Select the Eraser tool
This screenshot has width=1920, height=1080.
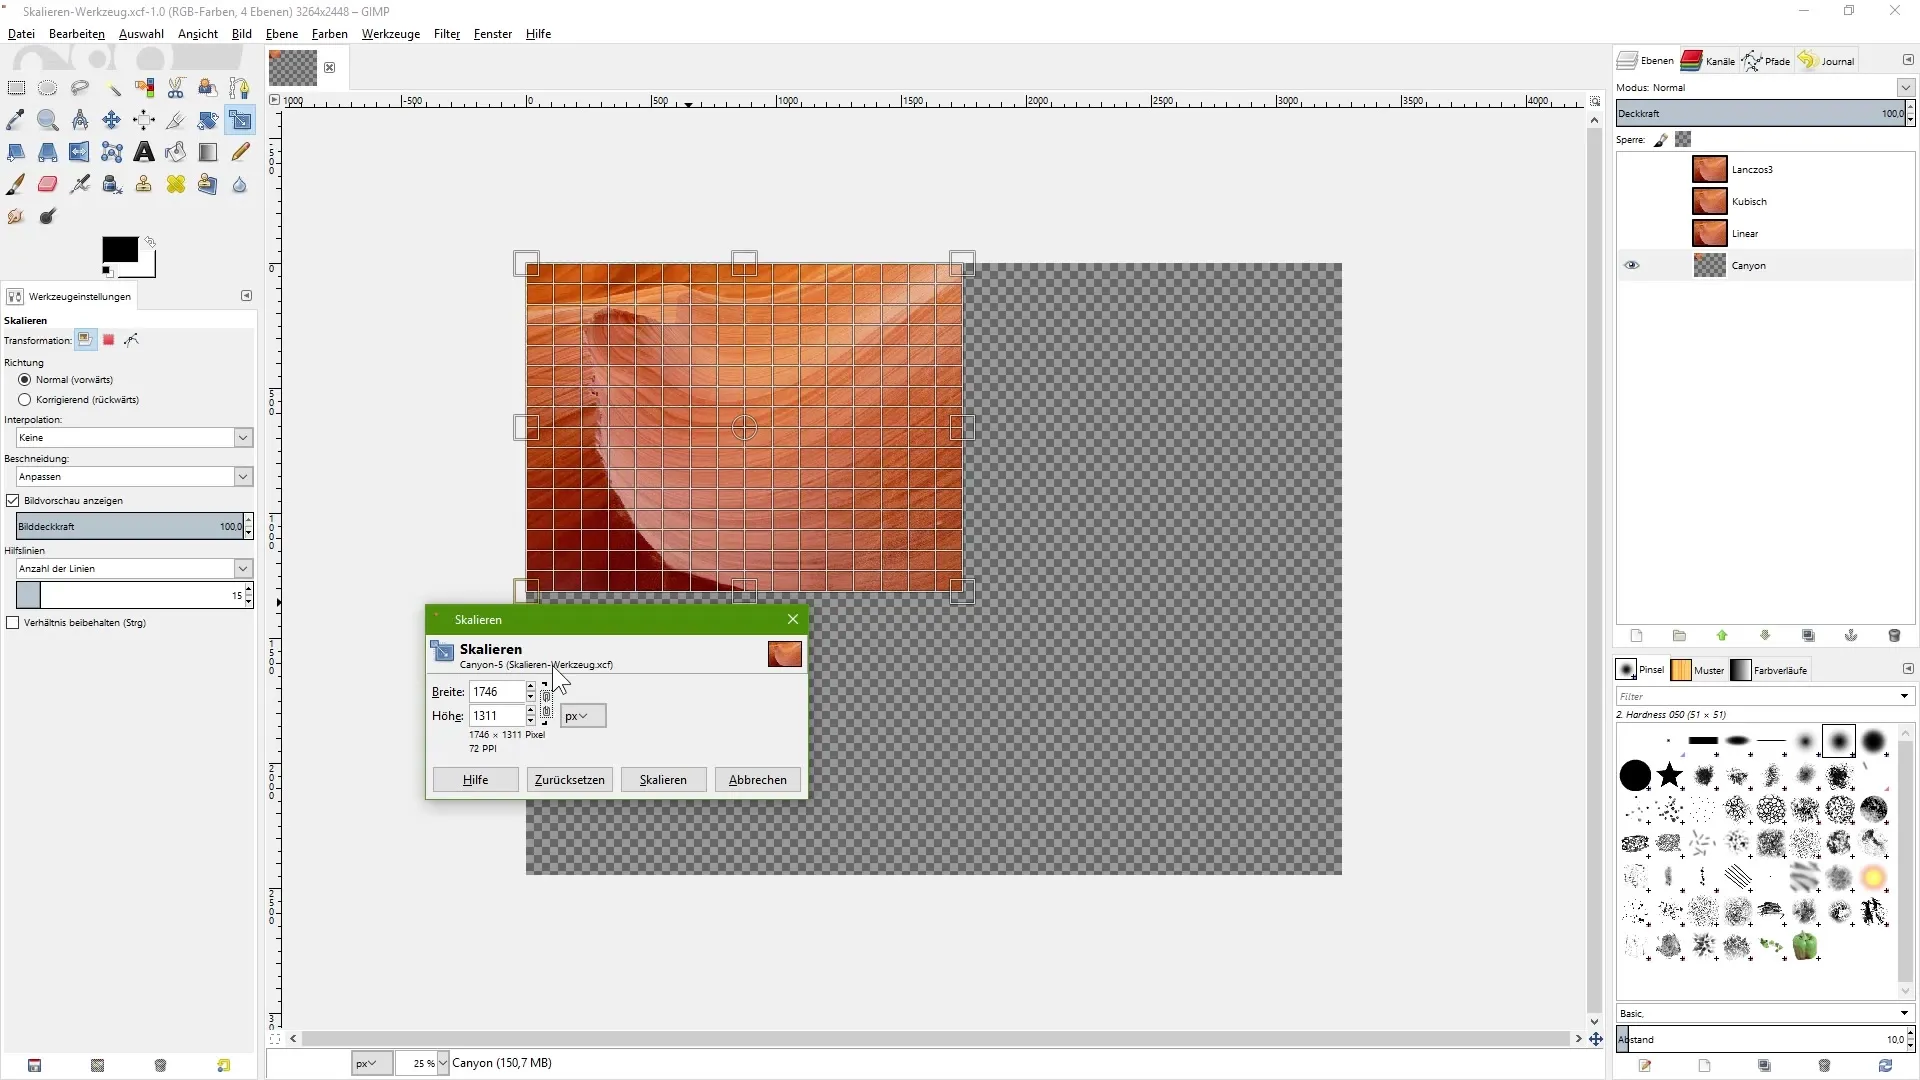pyautogui.click(x=47, y=184)
